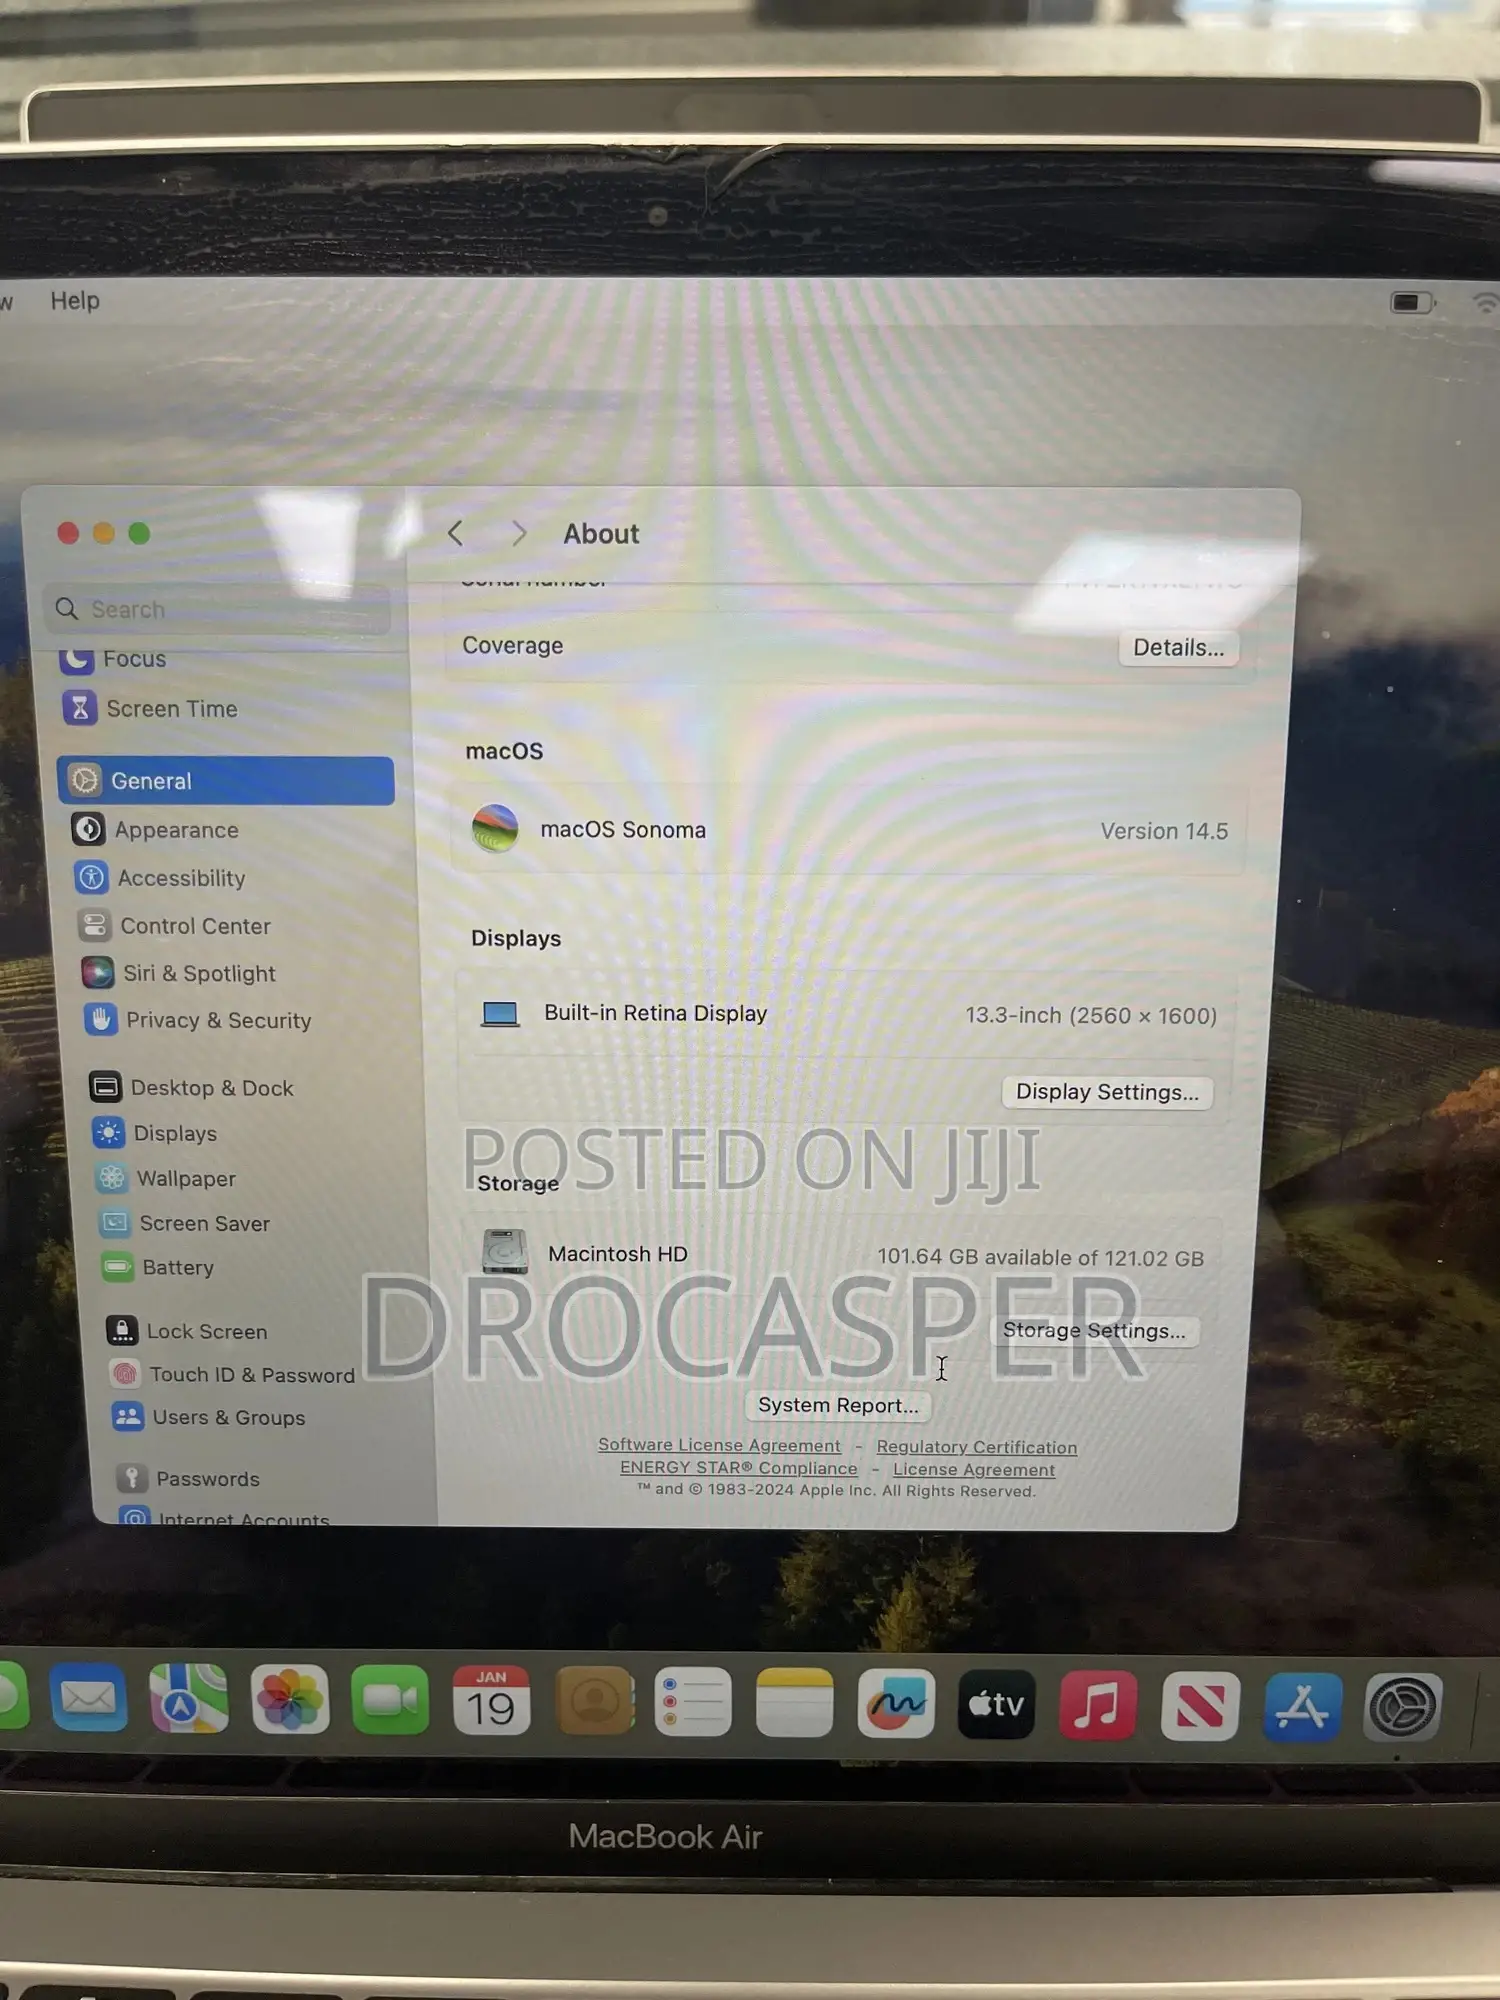
Task: Click Version 14.5 text
Action: click(1164, 831)
